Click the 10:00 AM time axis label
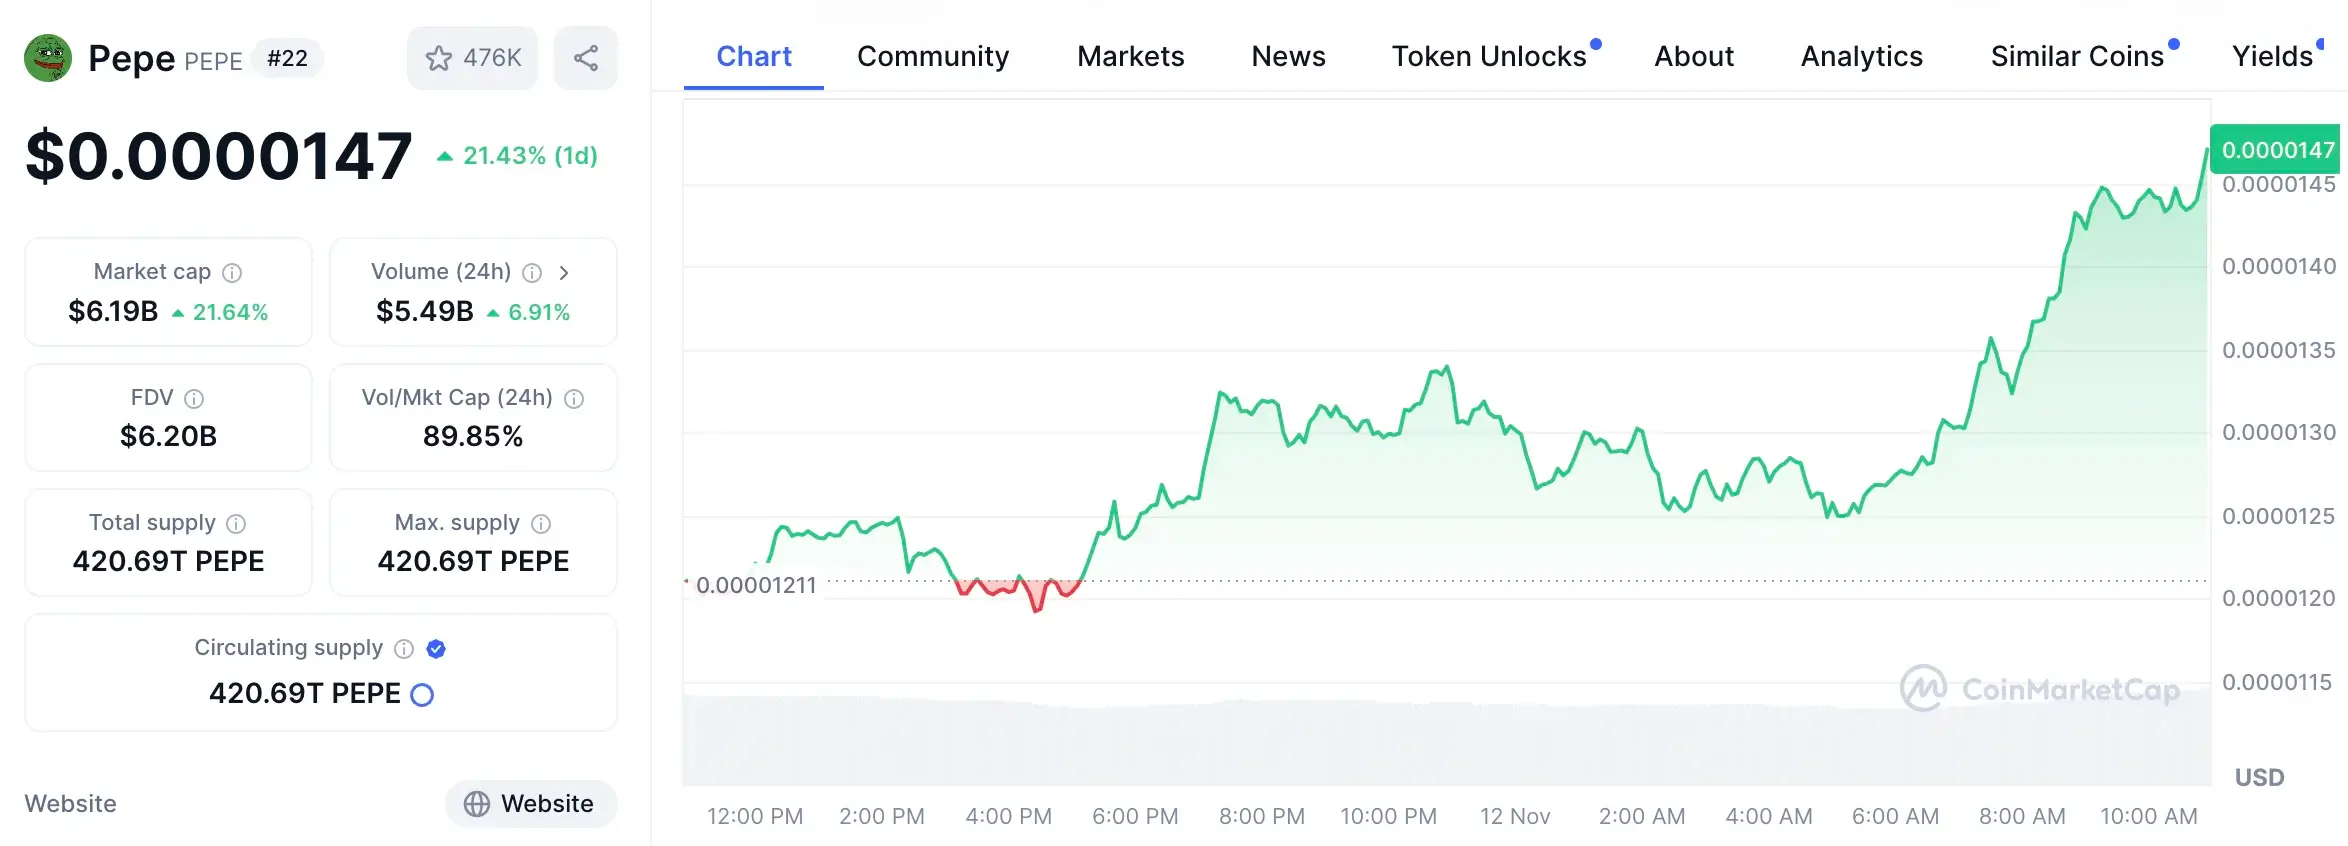The height and width of the screenshot is (846, 2348). pos(2149,817)
